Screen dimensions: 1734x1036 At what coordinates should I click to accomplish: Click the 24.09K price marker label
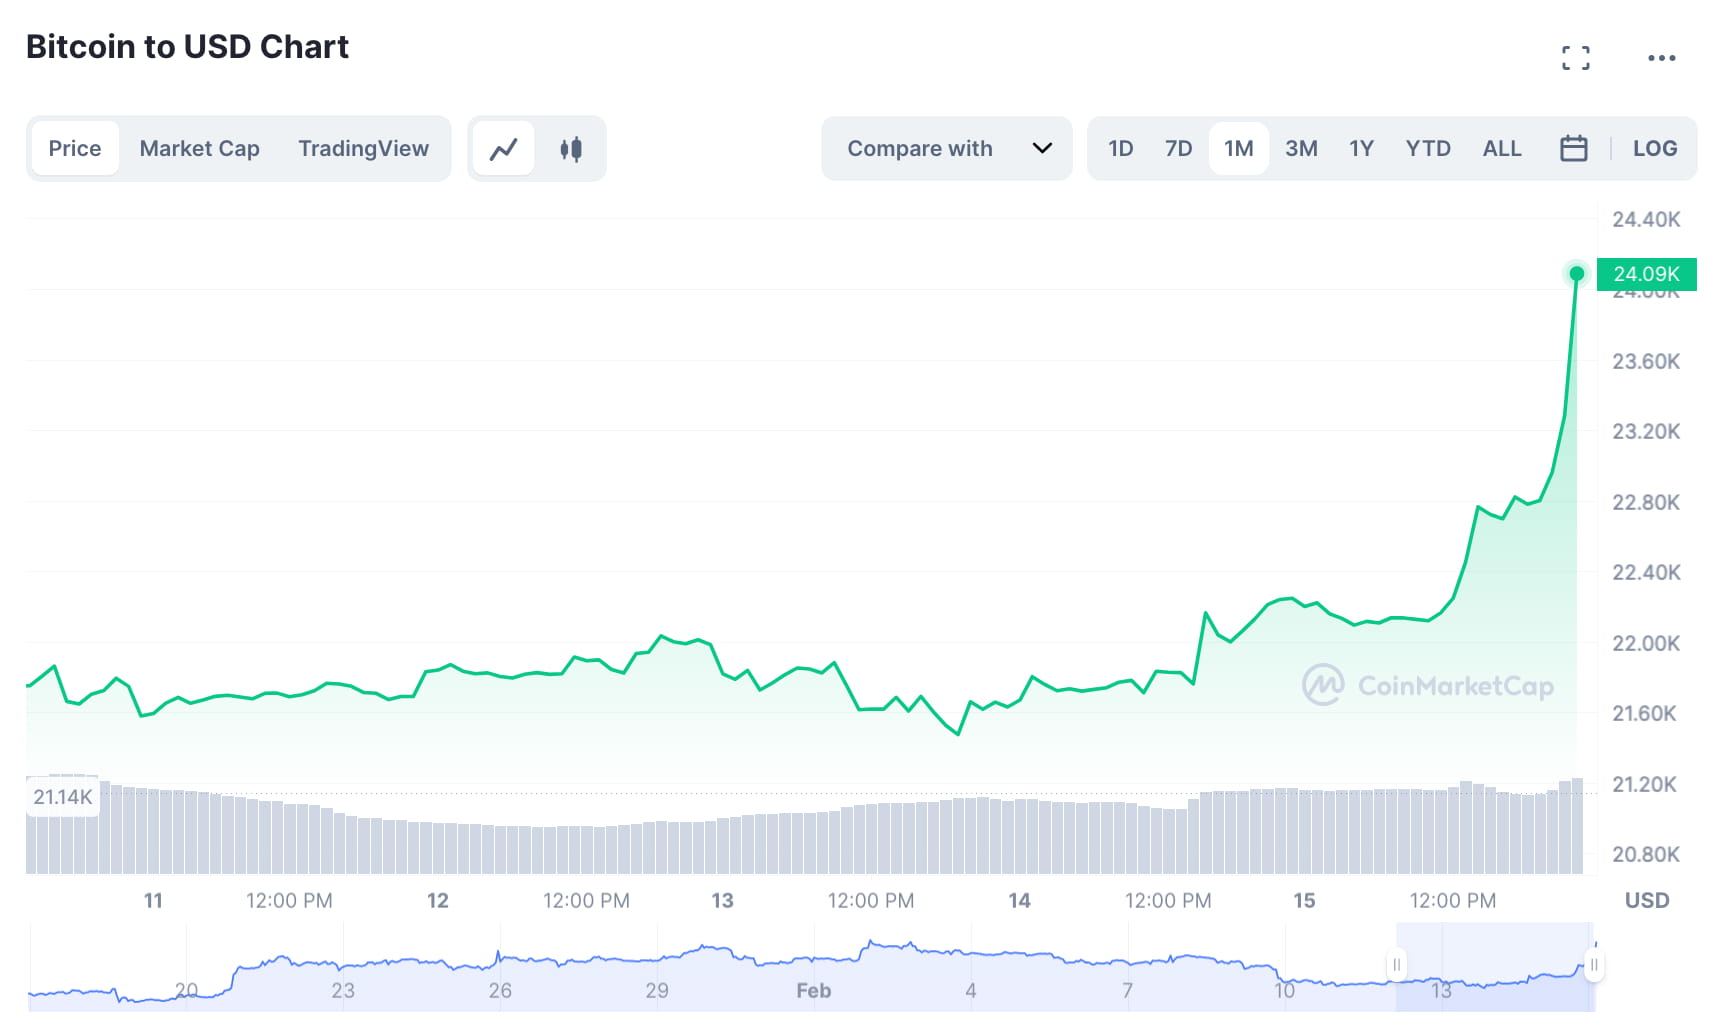pos(1647,273)
